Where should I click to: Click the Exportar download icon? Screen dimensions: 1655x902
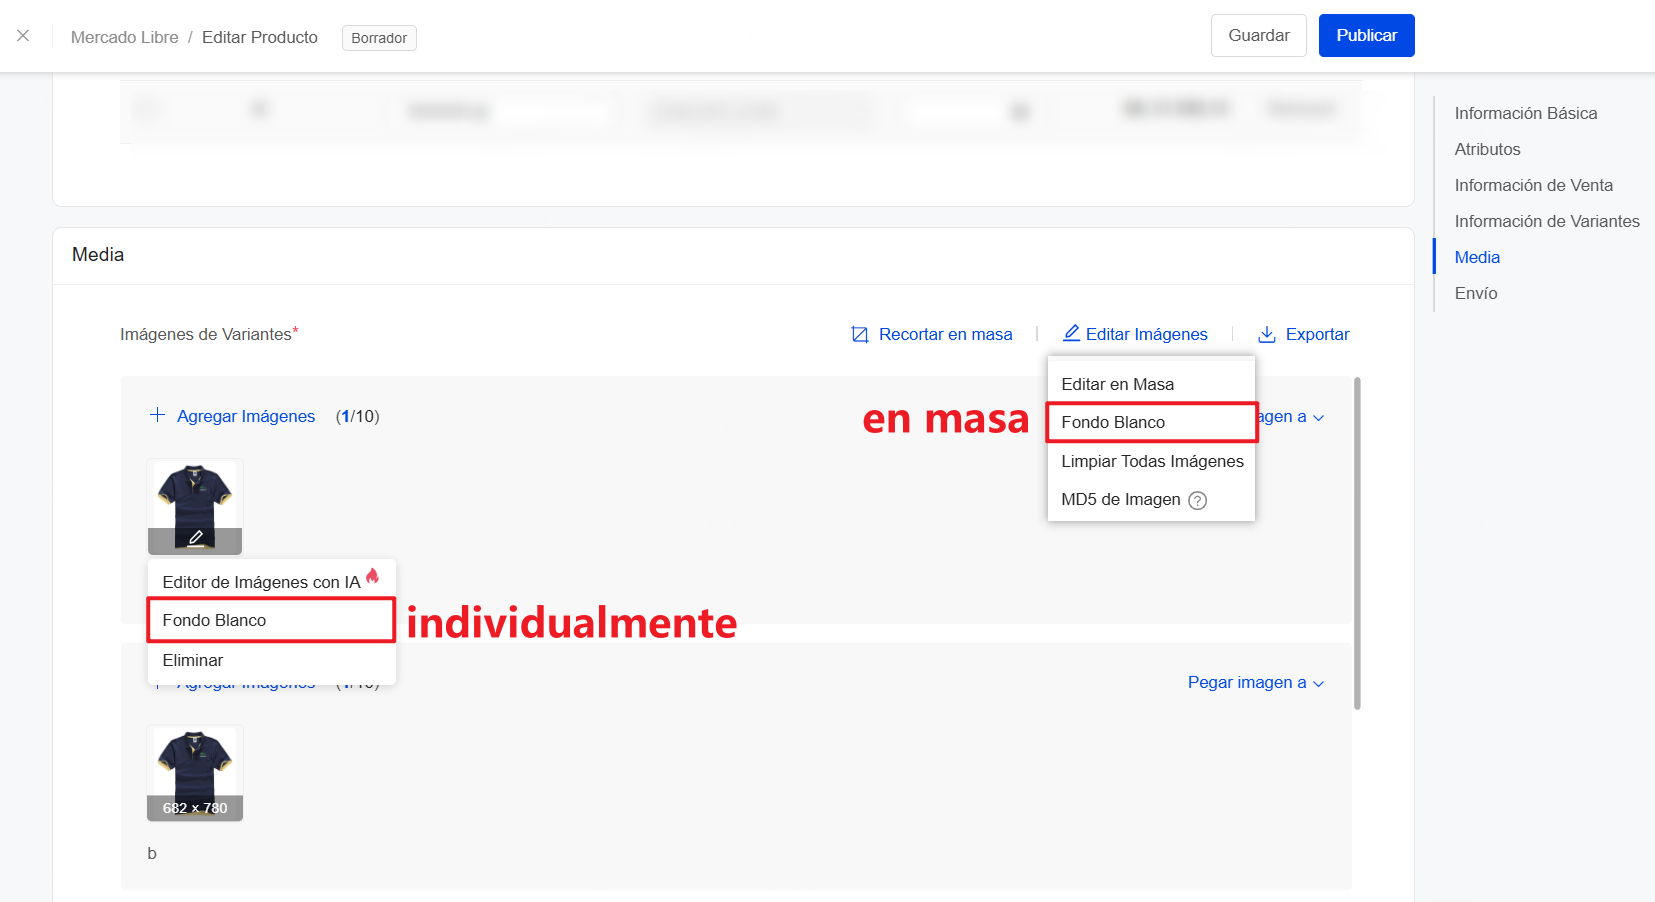click(x=1267, y=334)
